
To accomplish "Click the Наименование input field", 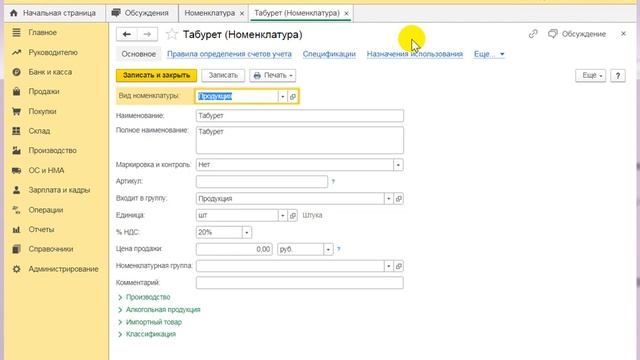I will pos(300,116).
